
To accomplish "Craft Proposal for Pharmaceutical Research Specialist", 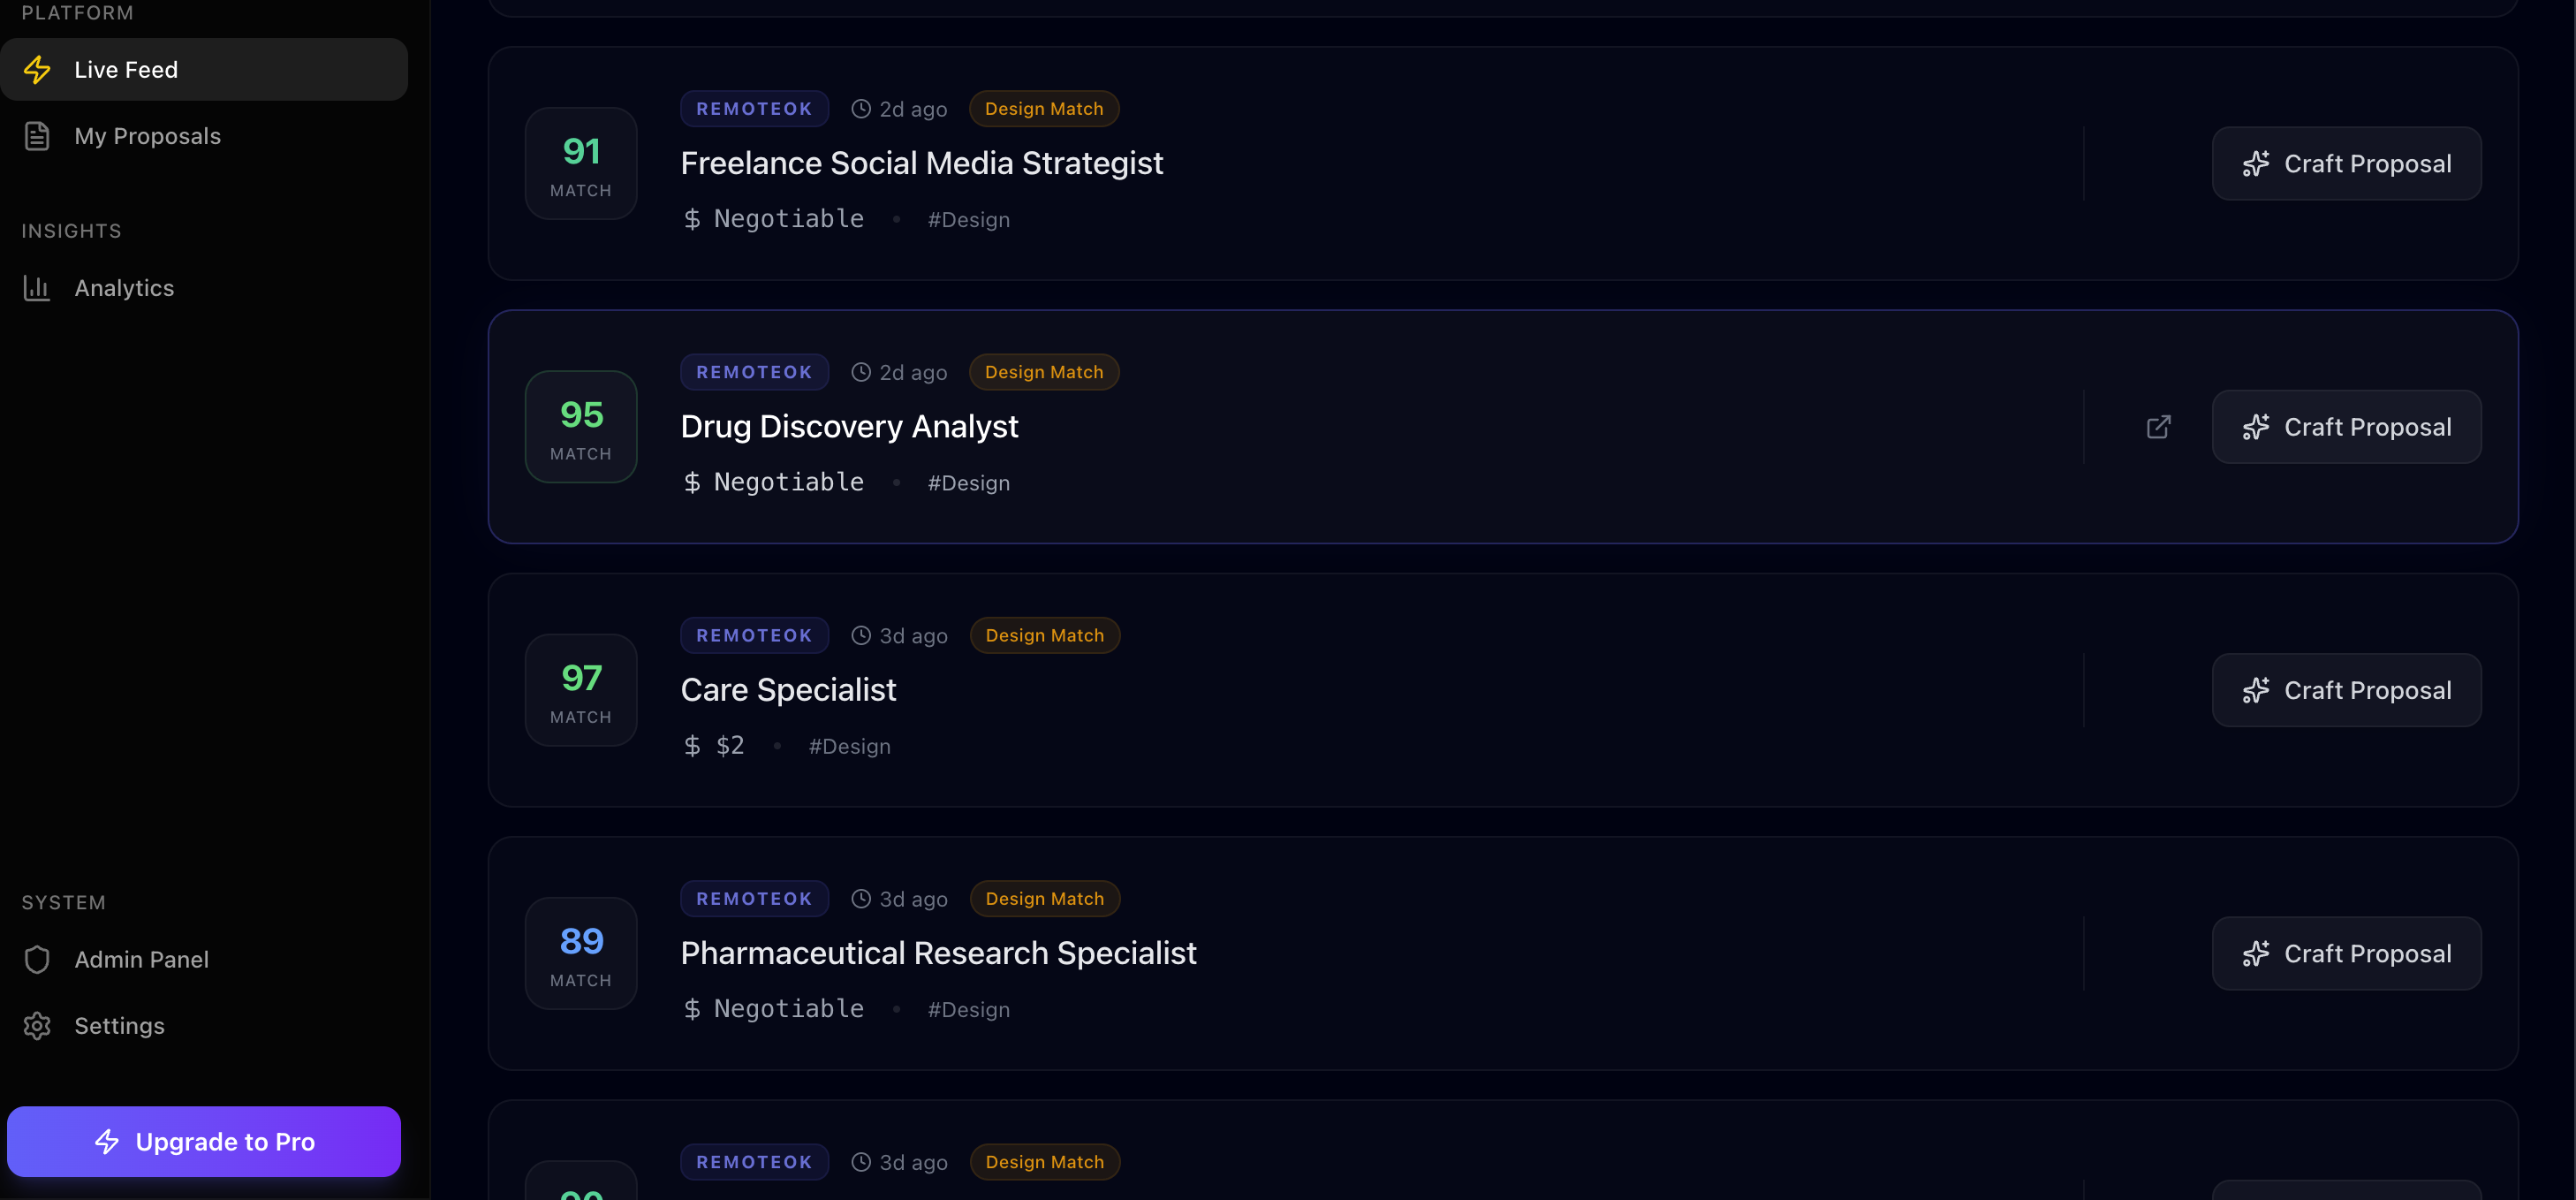I will (x=2346, y=953).
